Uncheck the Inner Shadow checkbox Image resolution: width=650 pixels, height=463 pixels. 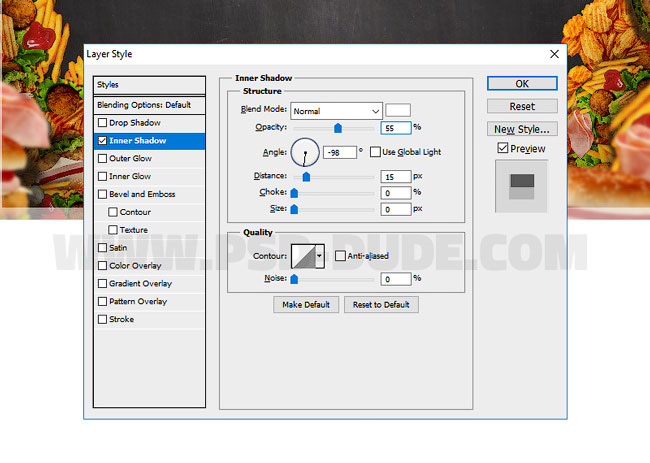[102, 141]
